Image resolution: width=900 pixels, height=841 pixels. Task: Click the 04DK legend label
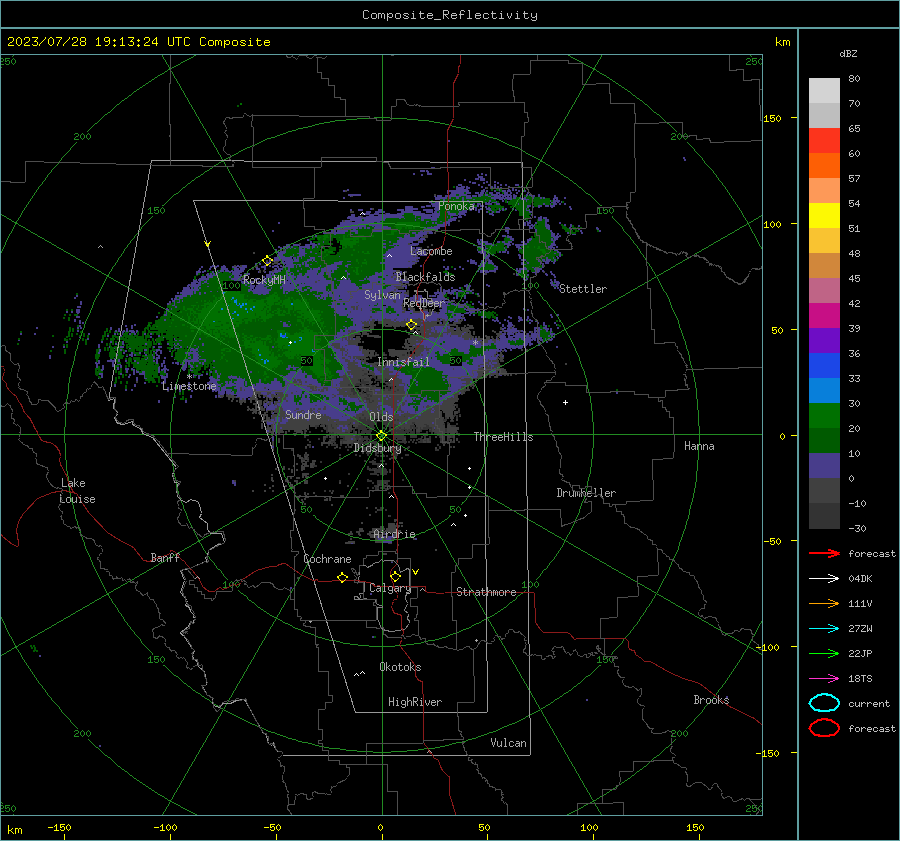tap(860, 579)
